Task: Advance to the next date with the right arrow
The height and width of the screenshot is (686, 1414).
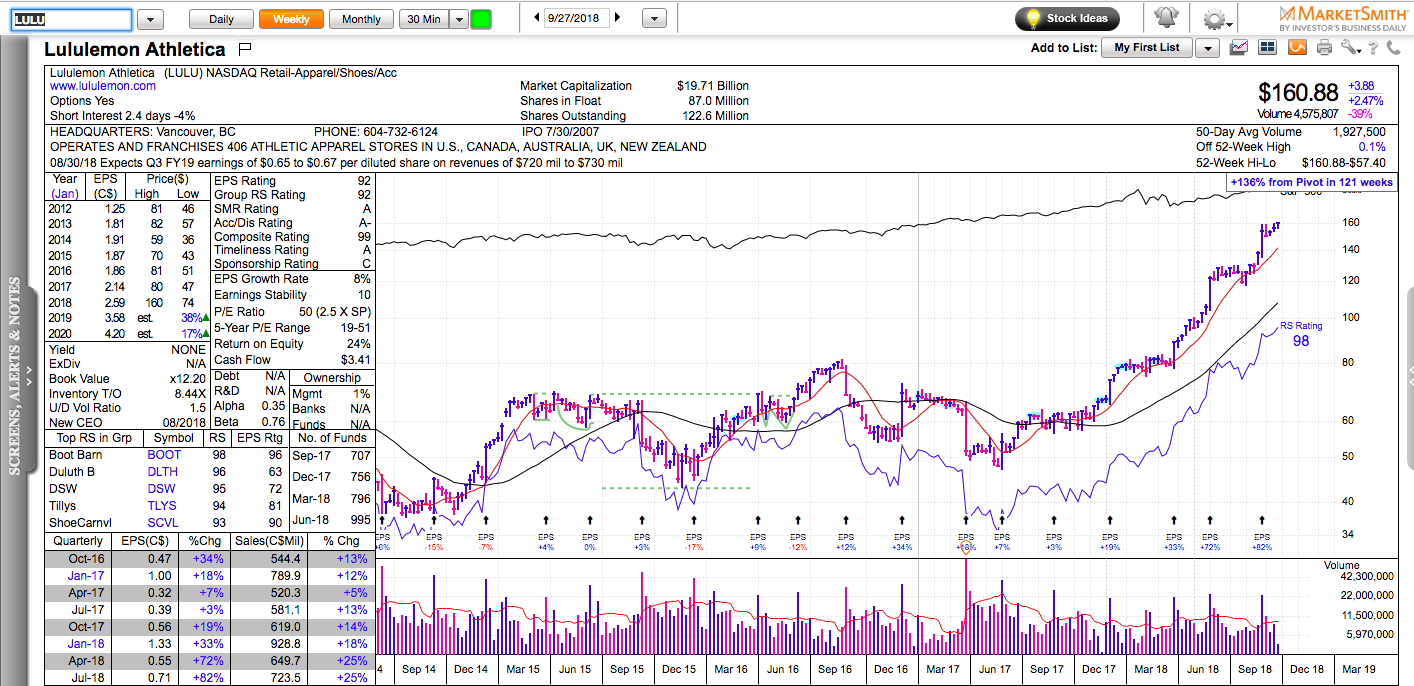Action: click(617, 18)
